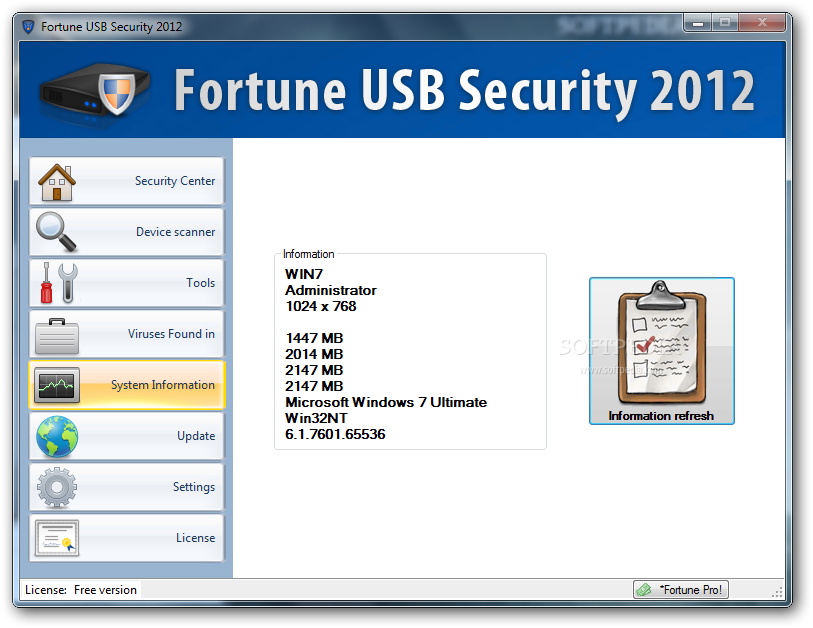Viewport: 813px width, 628px height.
Task: Click the Settings gear icon
Action: pyautogui.click(x=57, y=487)
